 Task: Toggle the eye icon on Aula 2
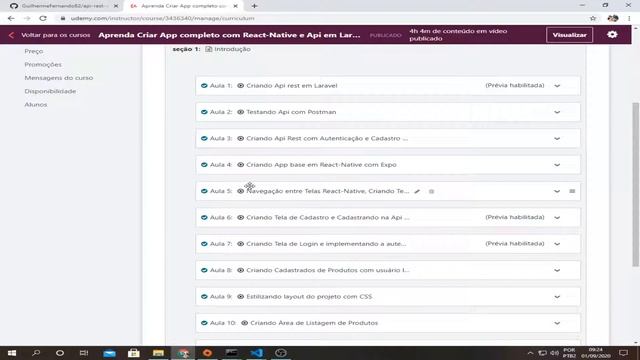click(x=240, y=112)
